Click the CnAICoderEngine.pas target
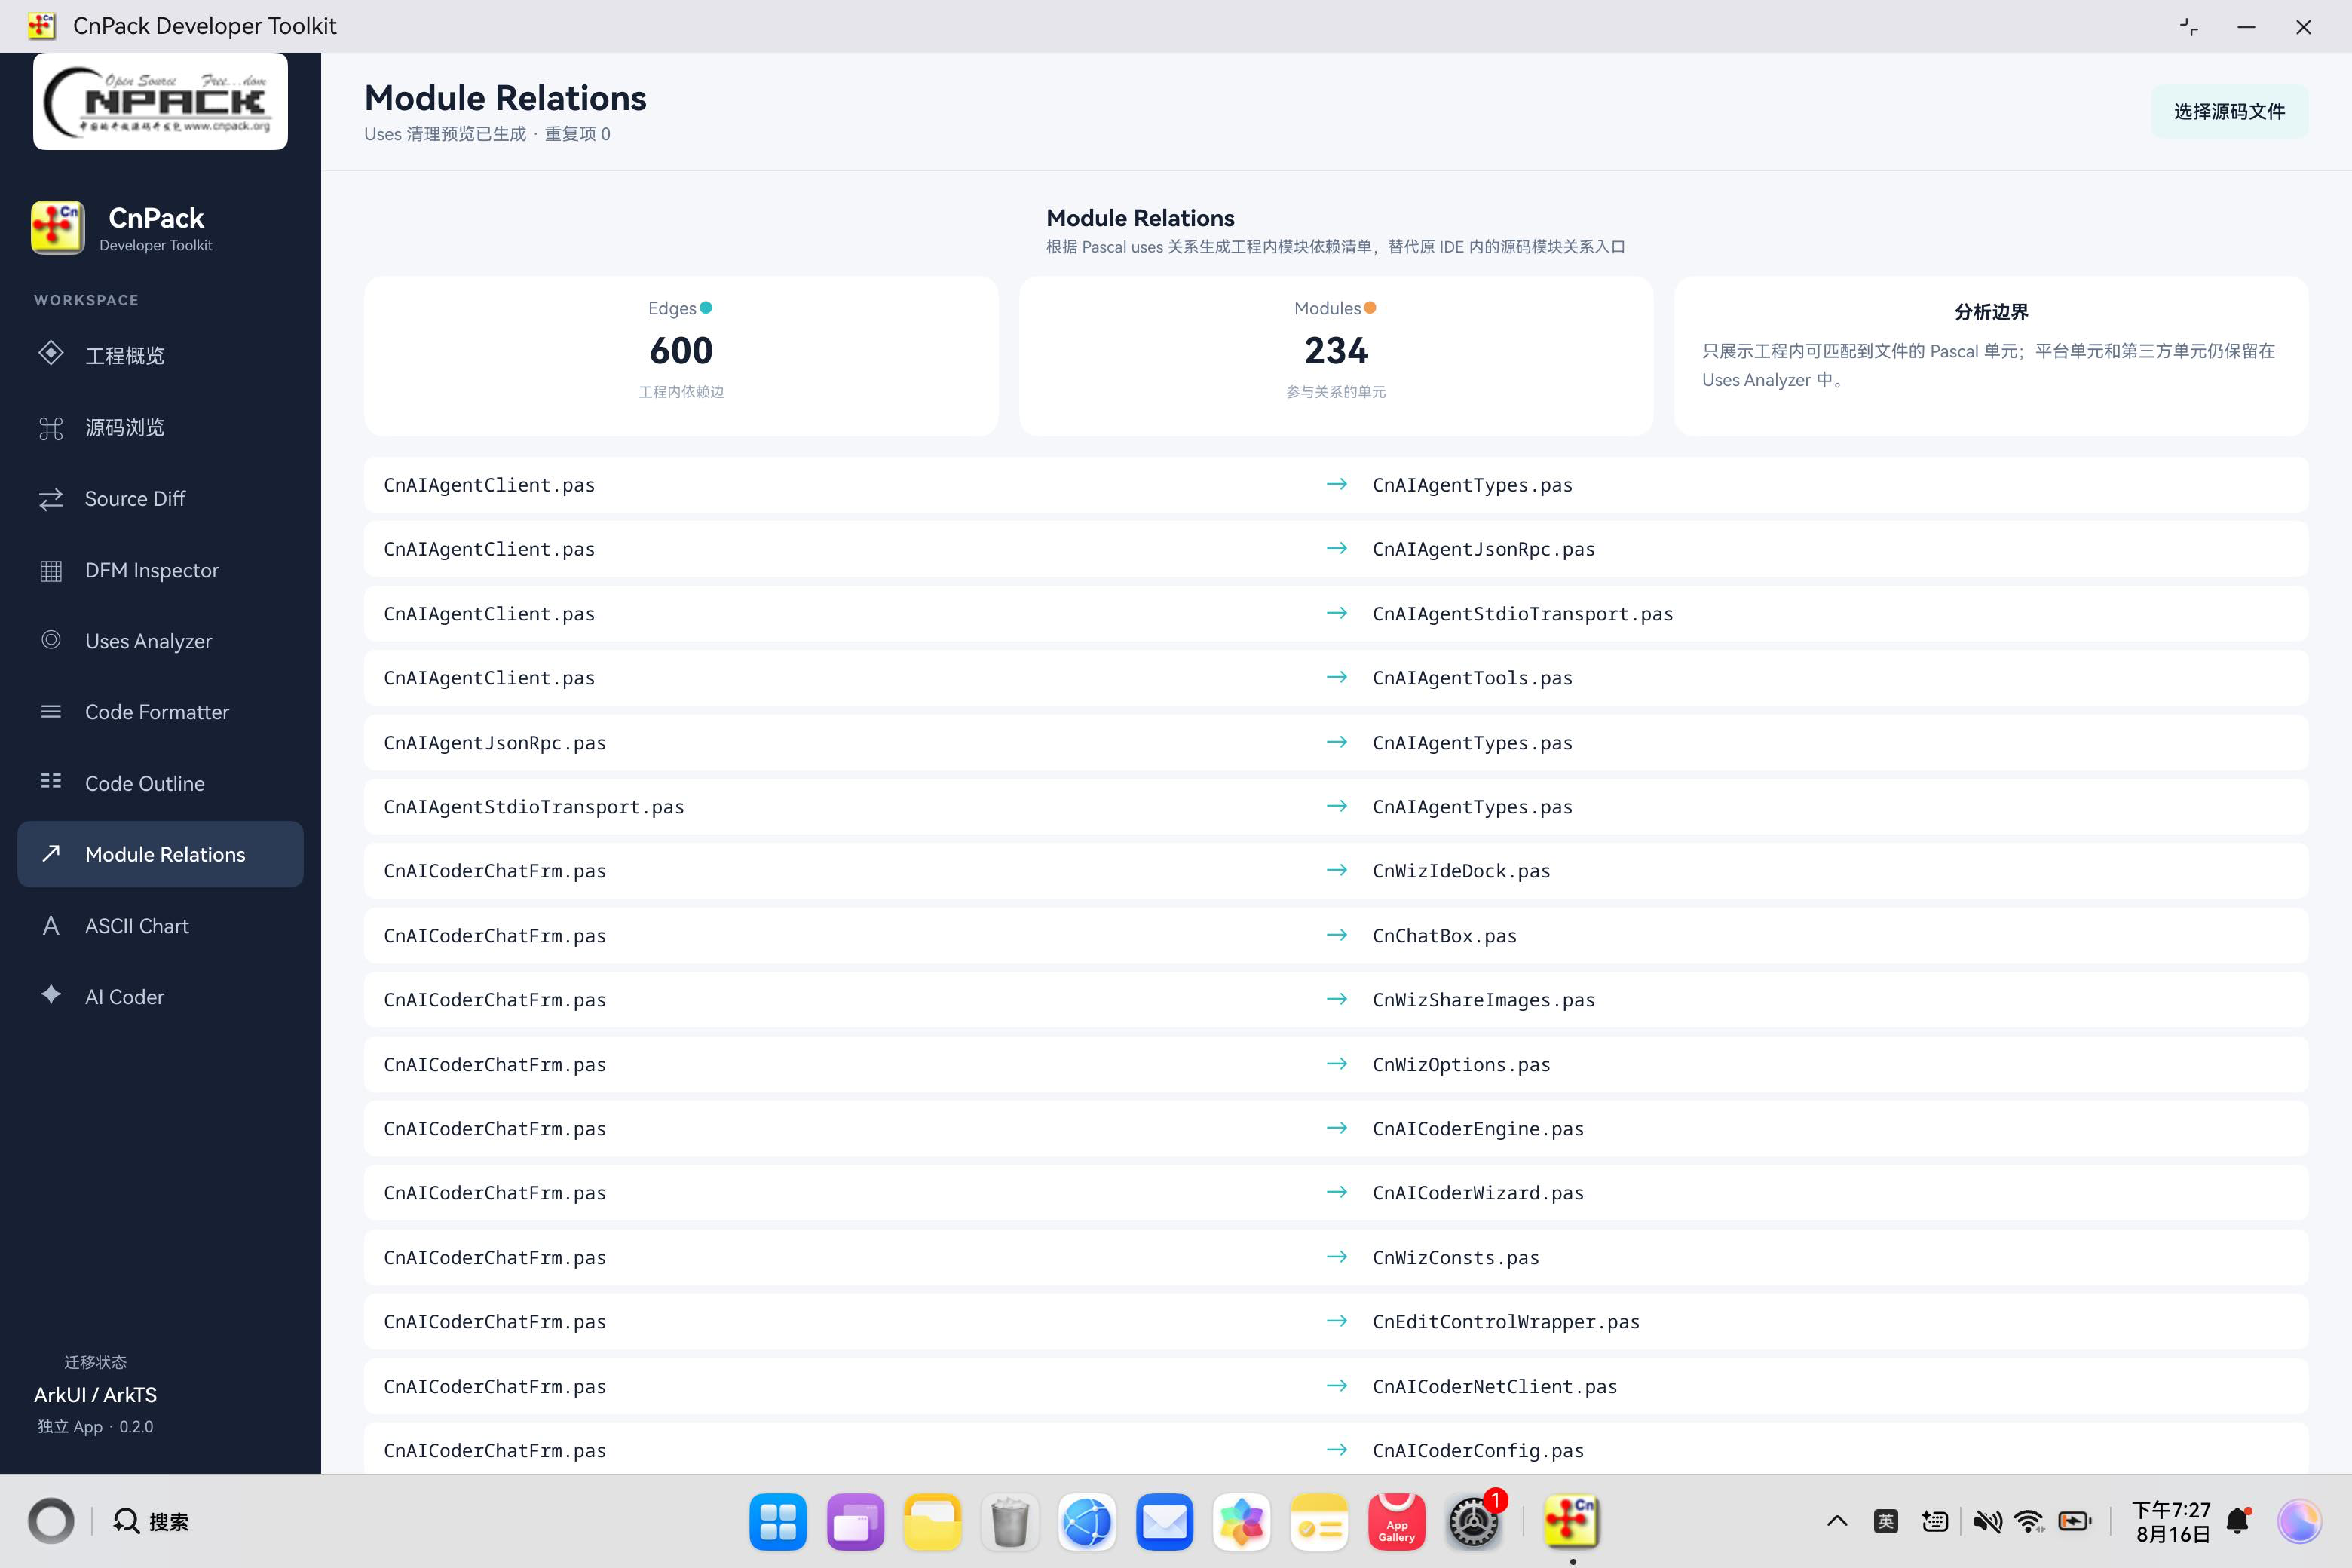2352x1568 pixels. (x=1478, y=1129)
